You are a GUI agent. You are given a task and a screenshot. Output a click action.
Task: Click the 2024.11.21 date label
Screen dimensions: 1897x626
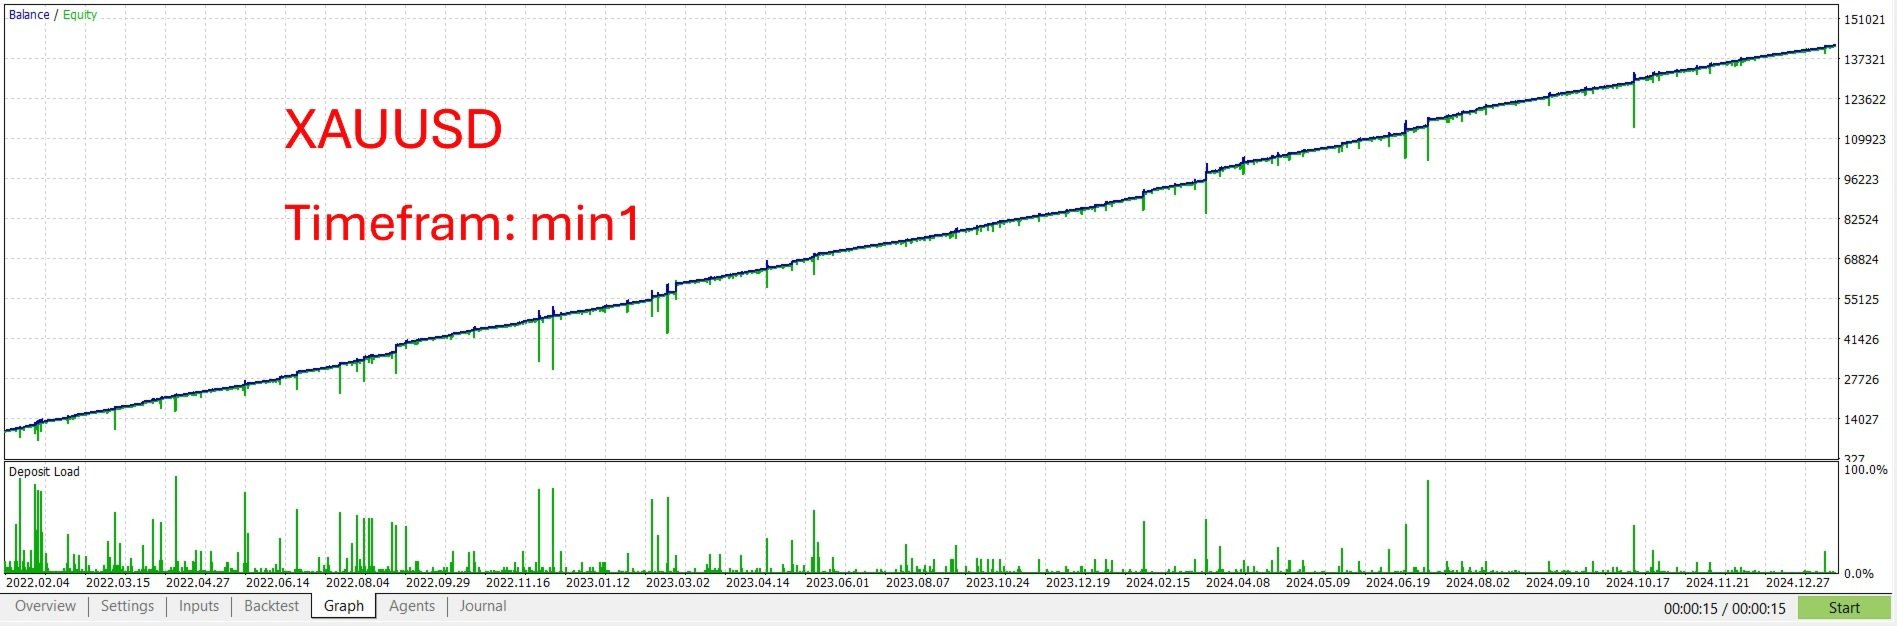point(1718,583)
